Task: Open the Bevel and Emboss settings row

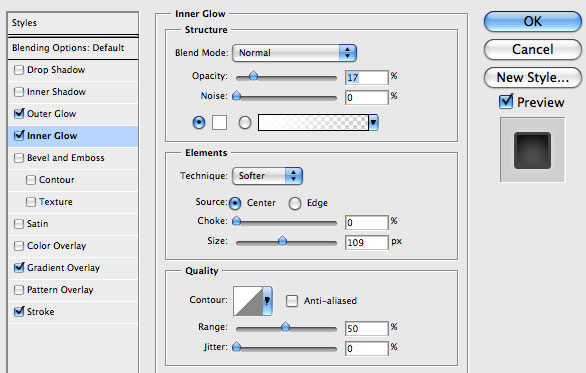Action: (x=73, y=158)
